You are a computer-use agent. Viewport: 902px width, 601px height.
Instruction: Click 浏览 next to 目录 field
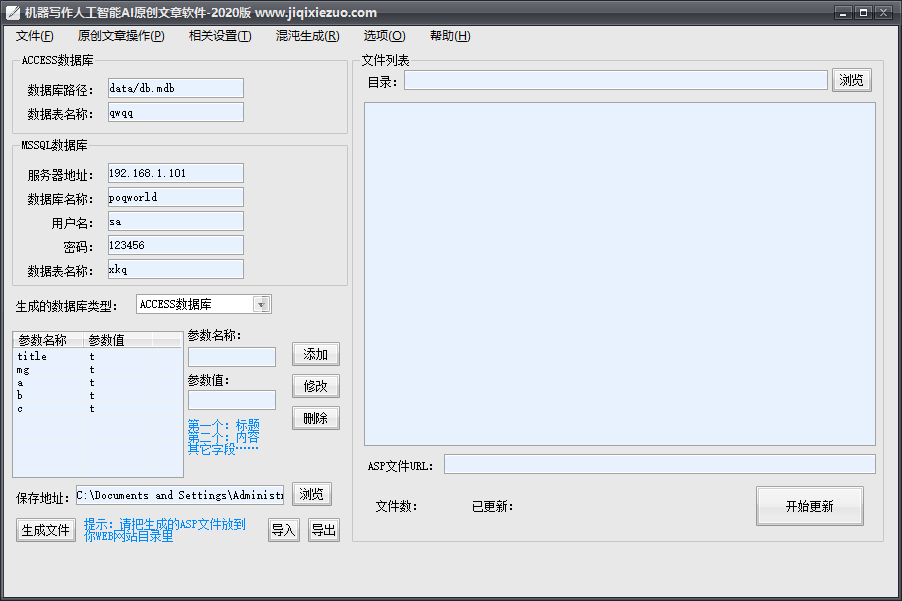(x=851, y=80)
